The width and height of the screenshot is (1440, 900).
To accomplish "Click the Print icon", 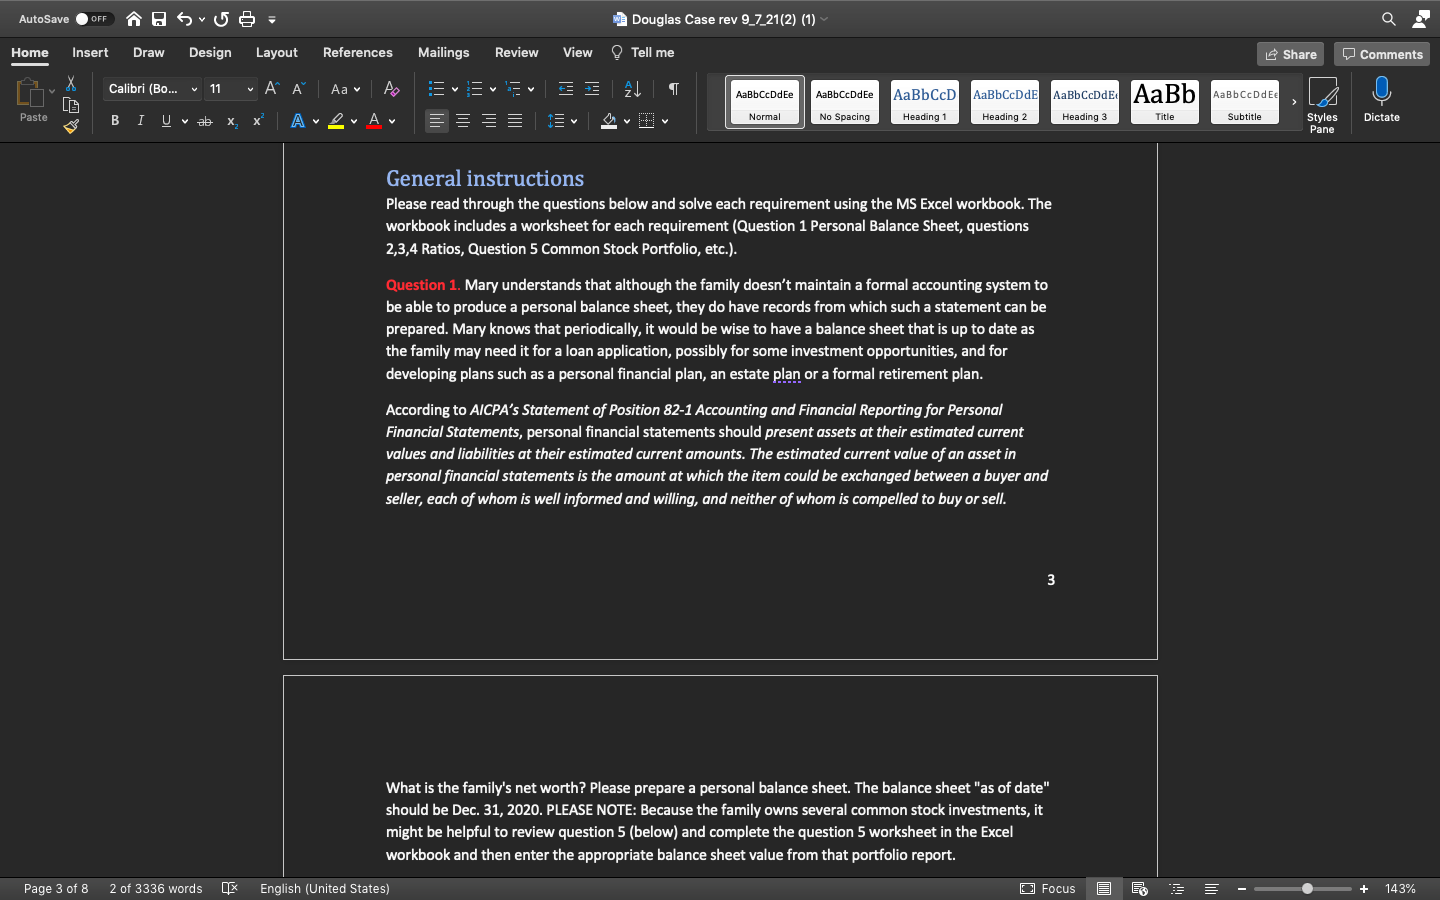I will pyautogui.click(x=246, y=18).
